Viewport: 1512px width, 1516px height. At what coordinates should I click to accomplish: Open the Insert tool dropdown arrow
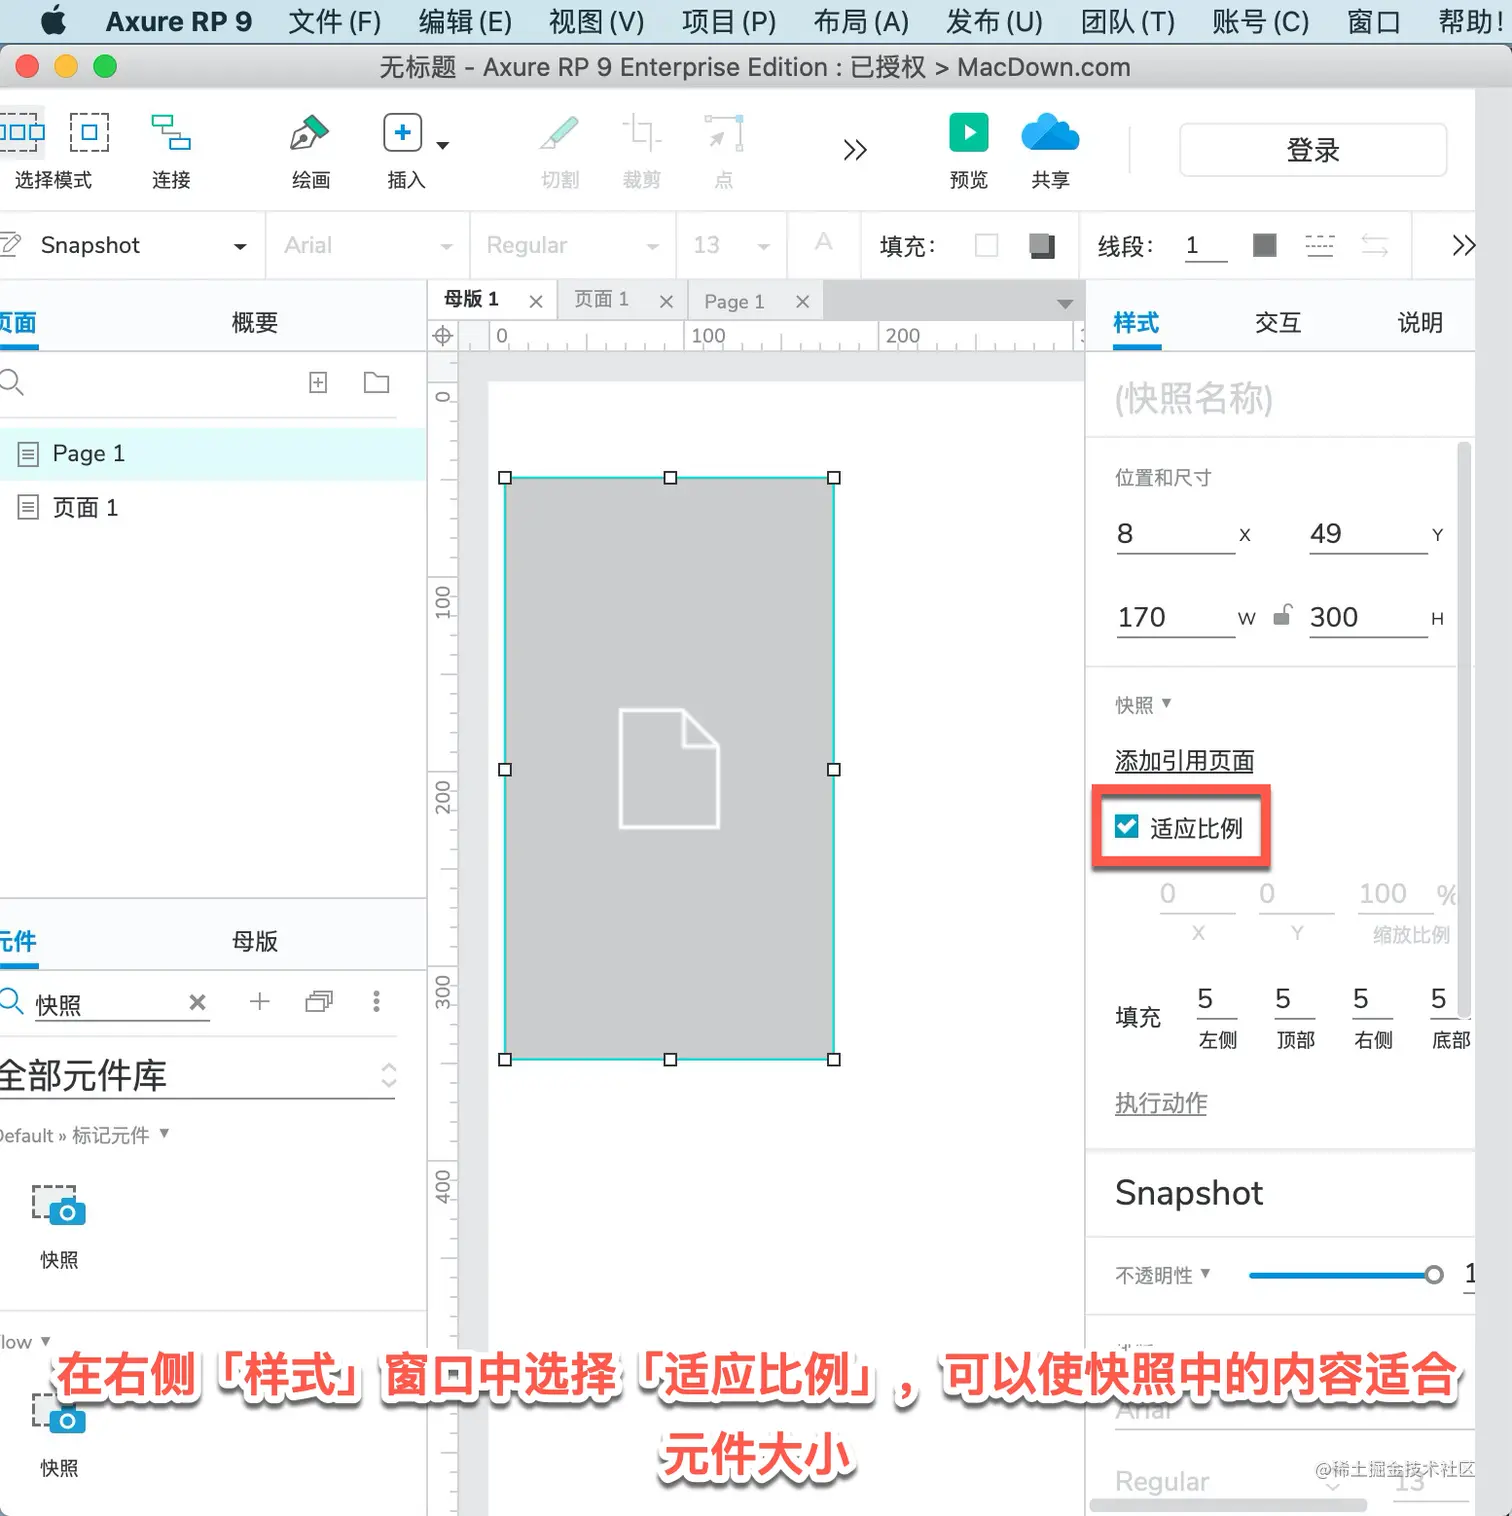(x=443, y=146)
